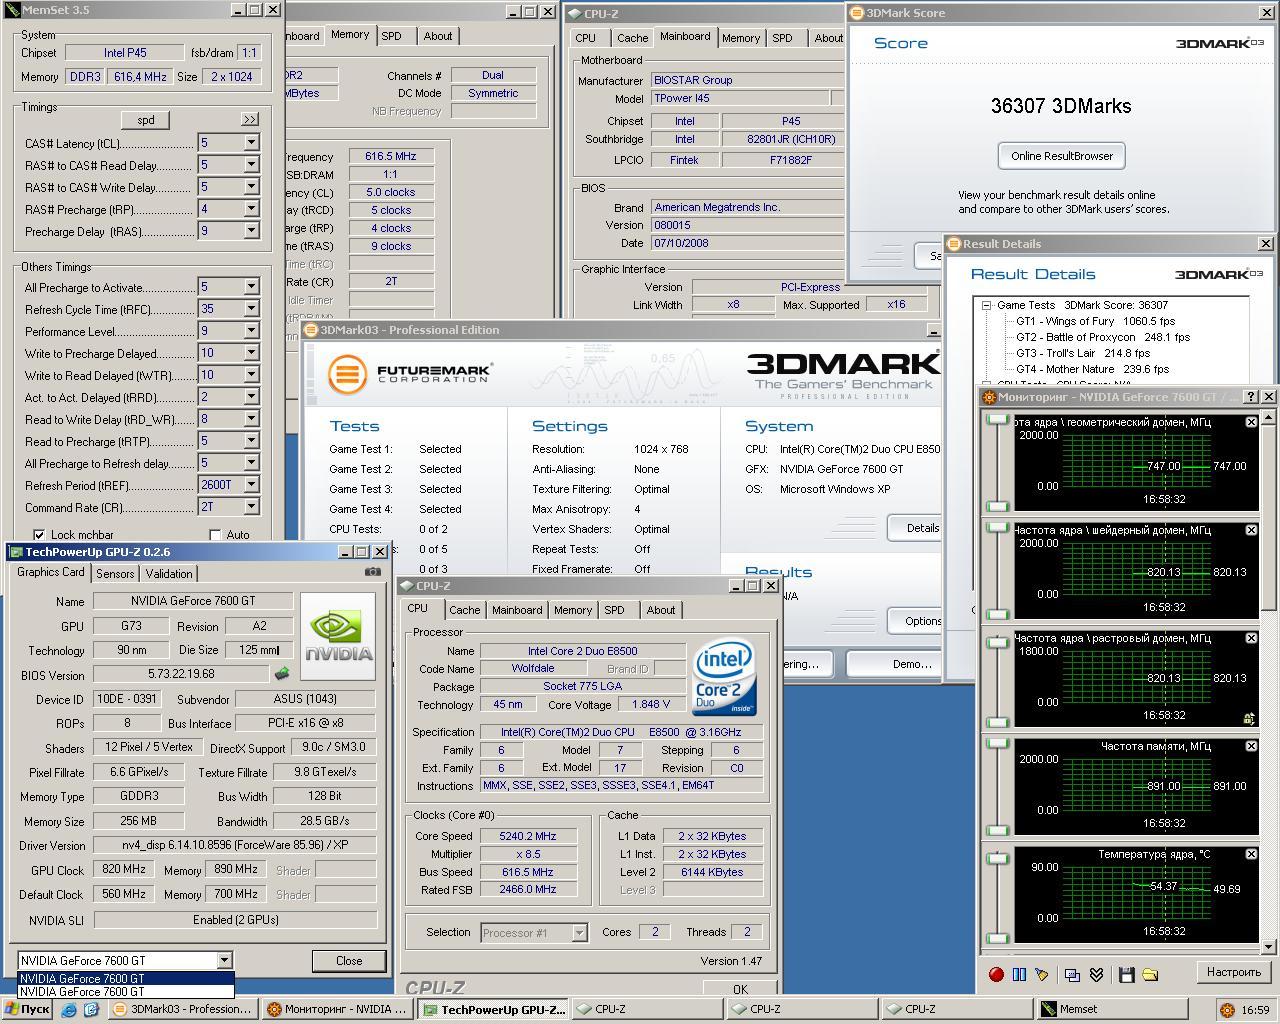Viewport: 1280px width, 1024px height.
Task: Click the floppy disk save icon in monitoring
Action: (x=1126, y=974)
